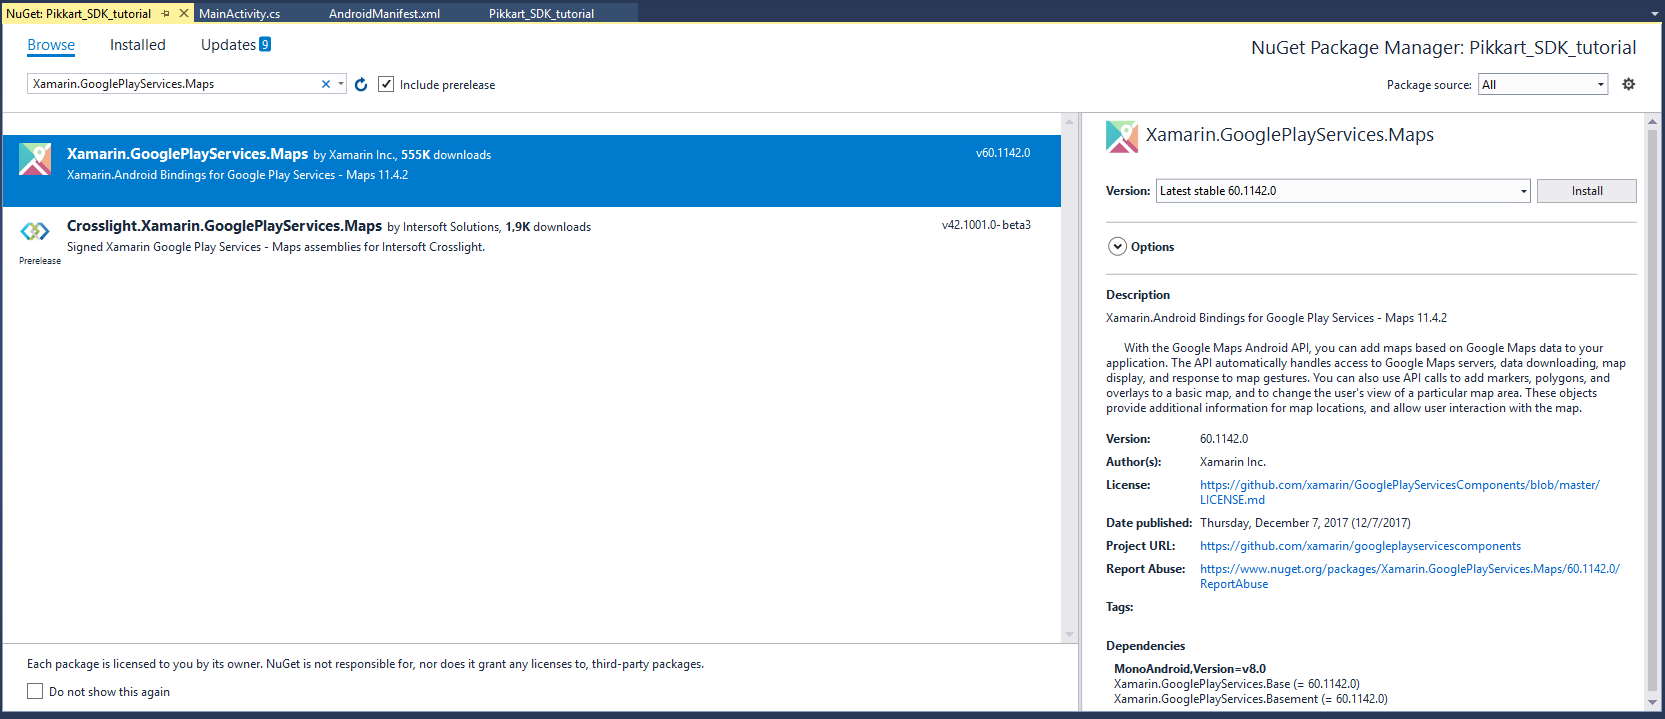Screen dimensions: 1665x719
Task: Click the package list scroll down arrow
Action: (x=1069, y=634)
